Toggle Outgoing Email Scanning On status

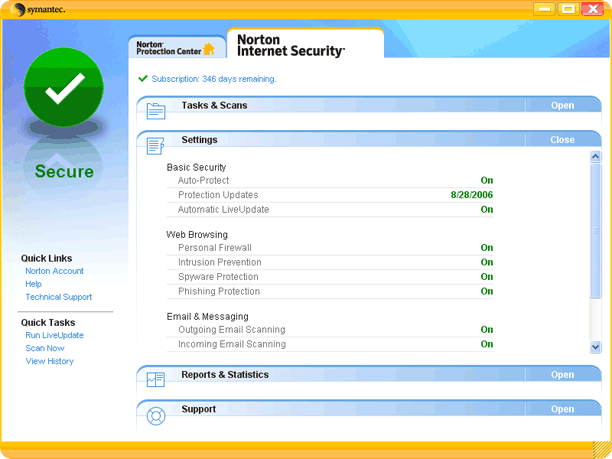point(487,330)
